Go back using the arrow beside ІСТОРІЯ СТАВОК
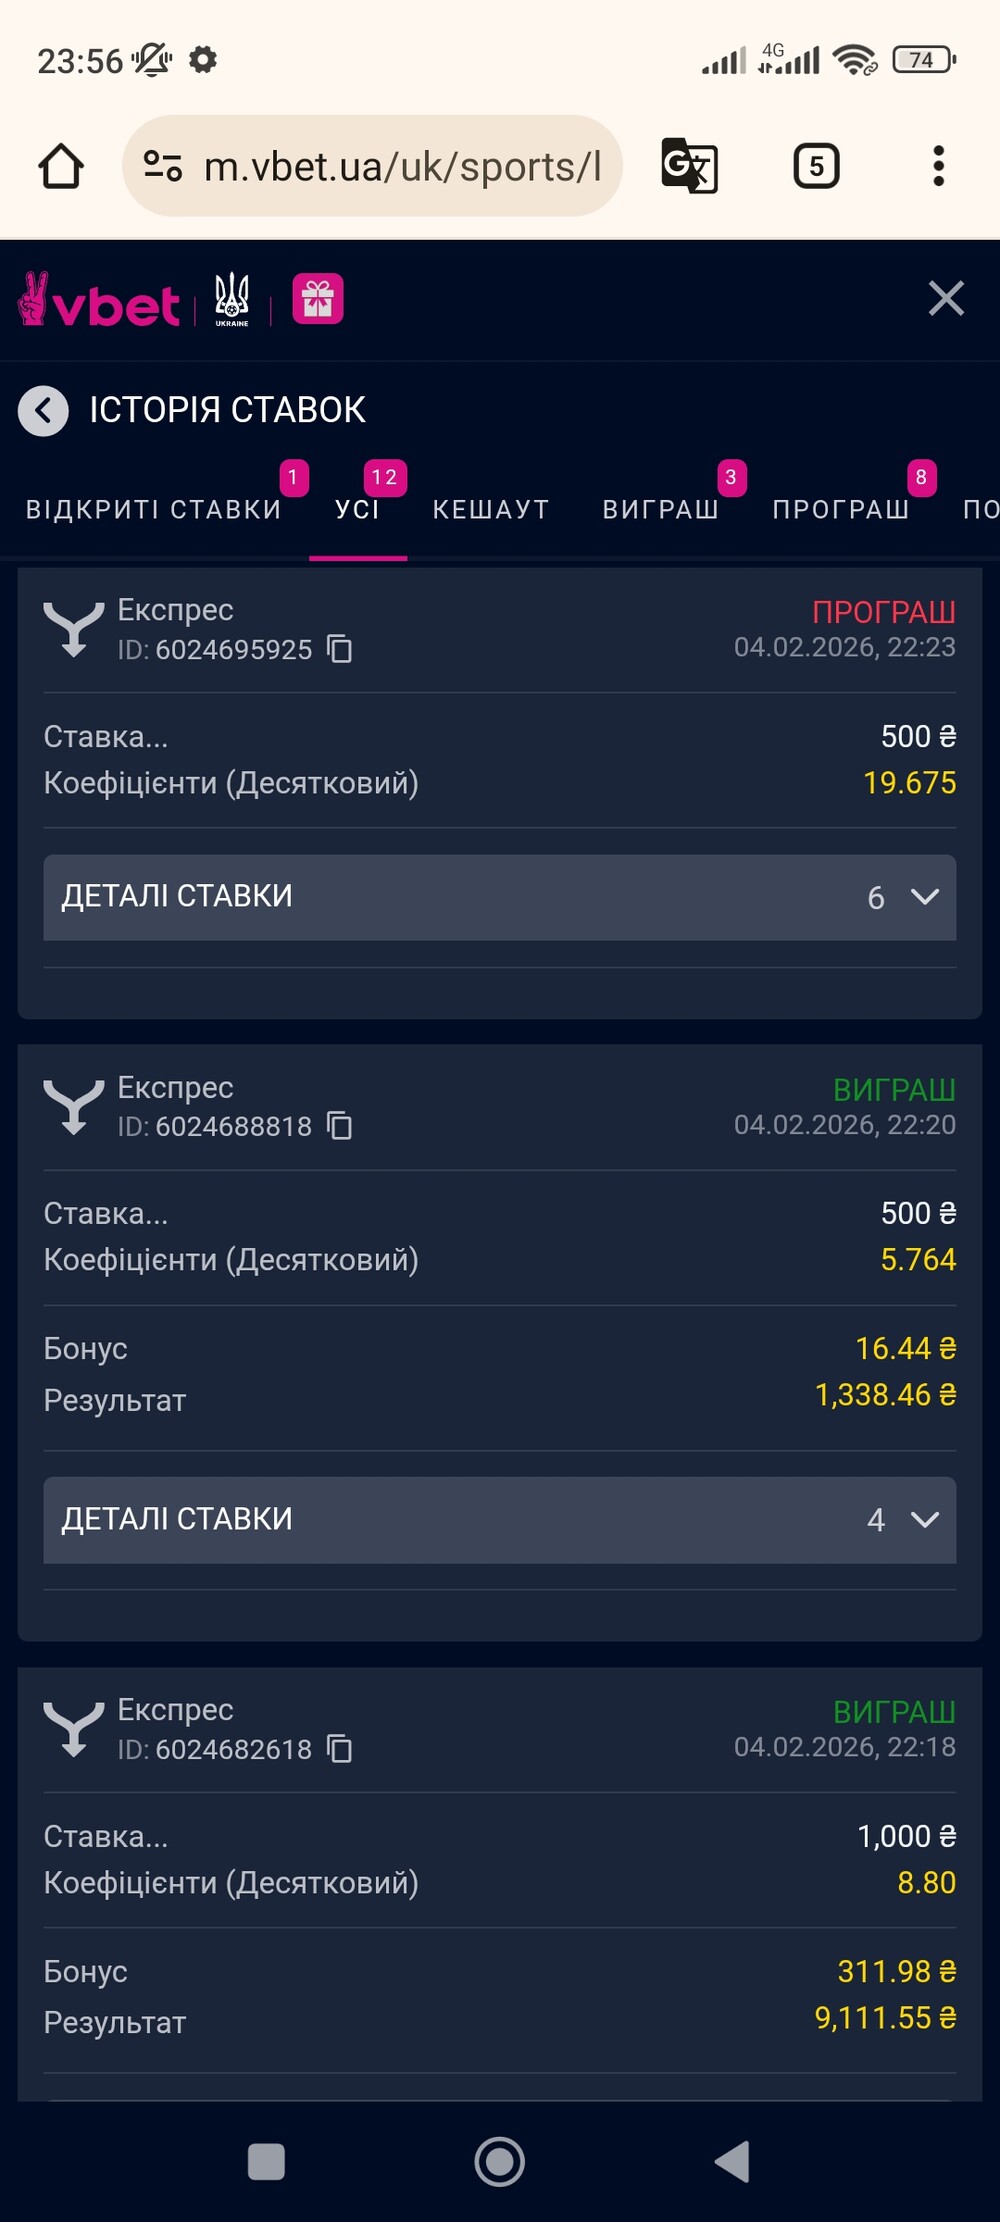The width and height of the screenshot is (1000, 2222). (43, 410)
